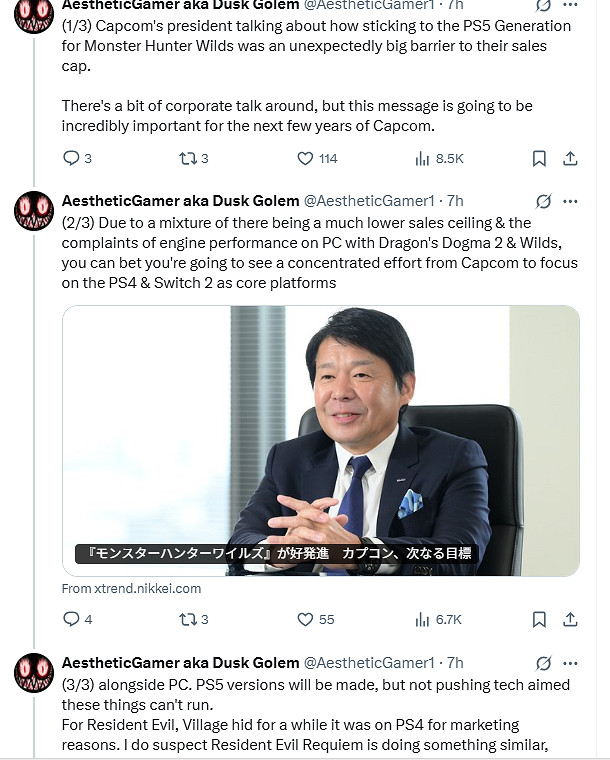Screen dimensions: 610x760
Task: Open AestheticGamer profile avatar on (2/3) tweet
Action: pyautogui.click(x=33, y=211)
